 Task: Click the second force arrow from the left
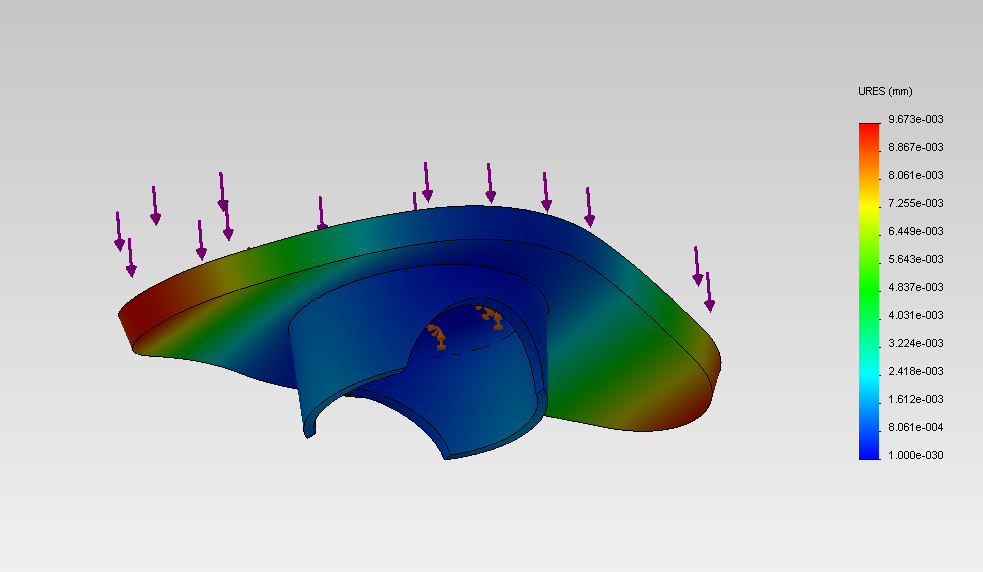(x=130, y=257)
